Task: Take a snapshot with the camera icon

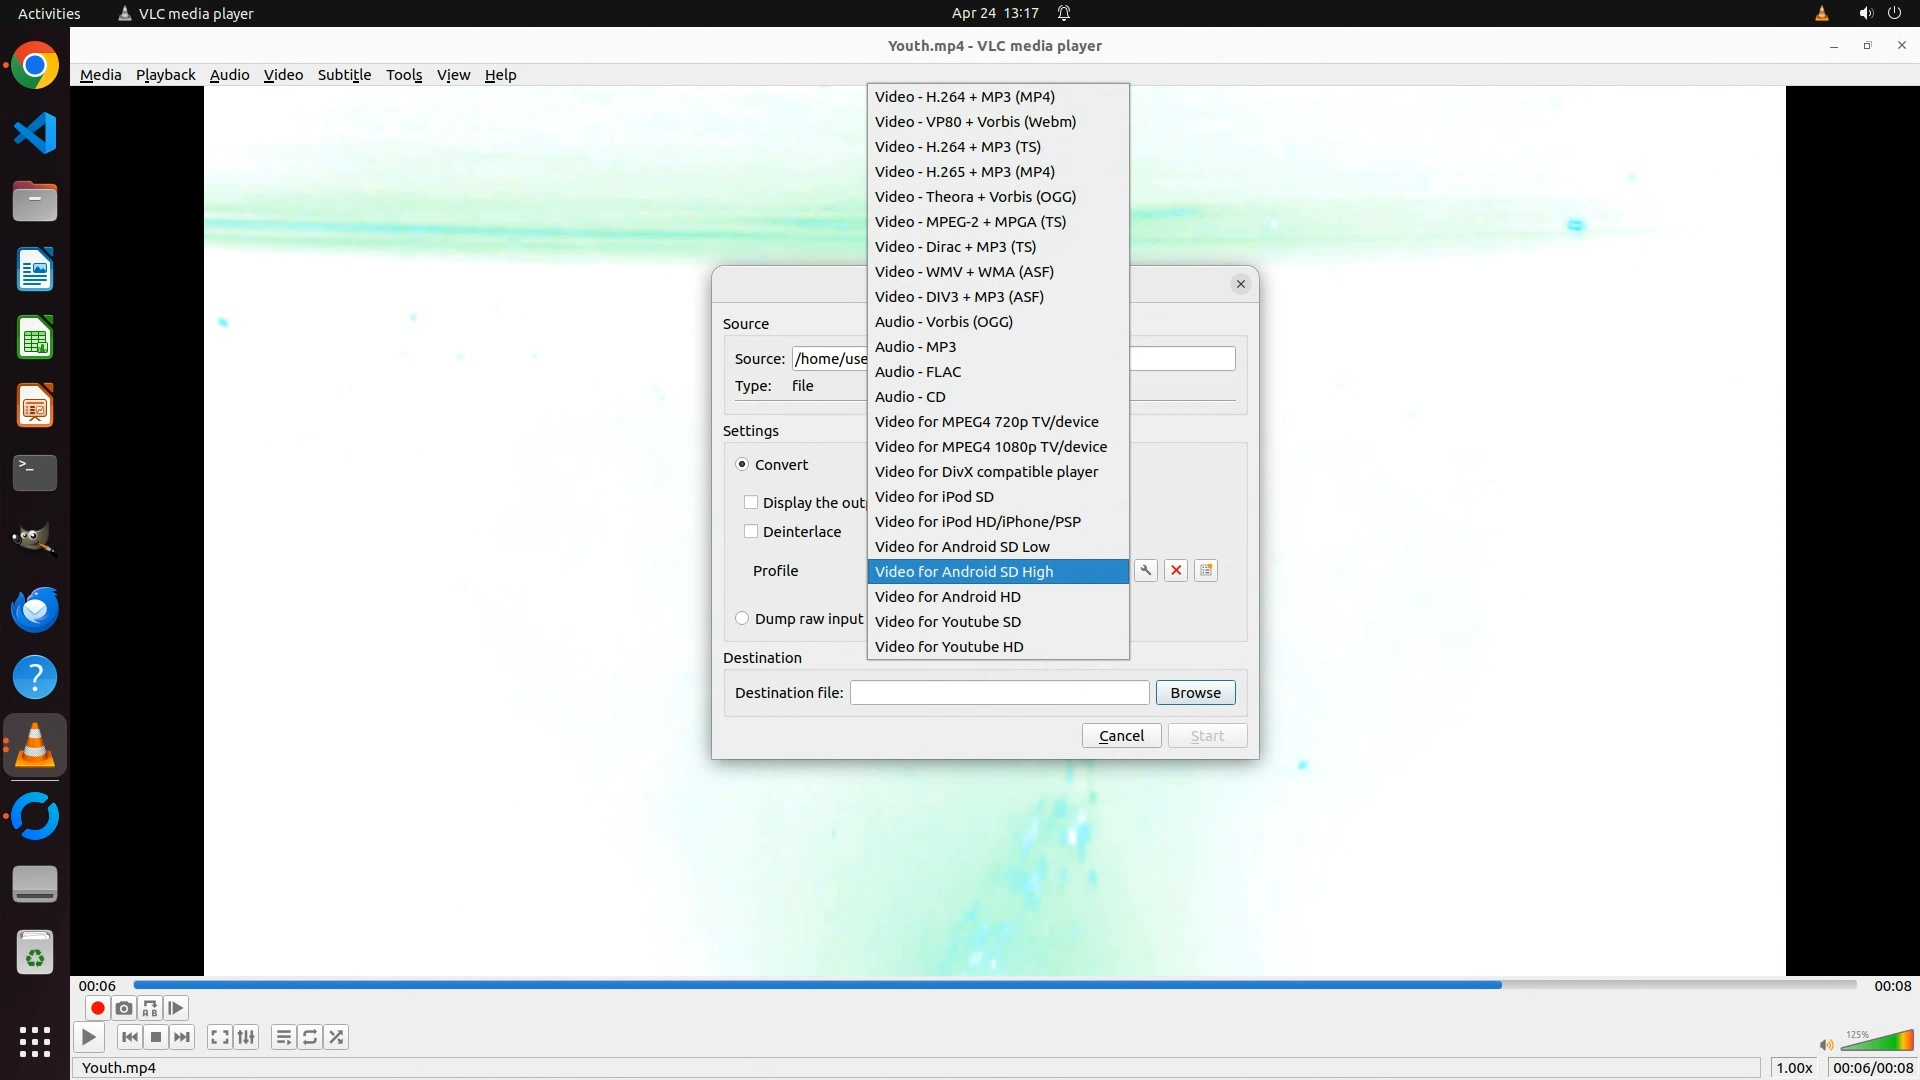Action: point(123,1008)
